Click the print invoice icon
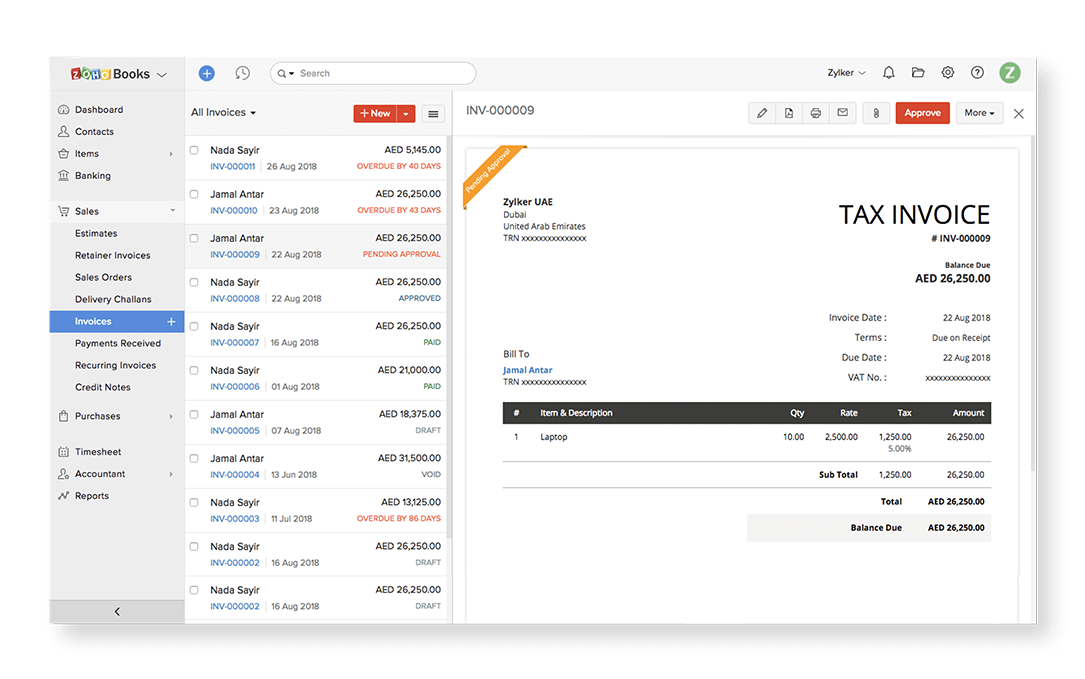Screen dimensions: 1085x679 [816, 113]
